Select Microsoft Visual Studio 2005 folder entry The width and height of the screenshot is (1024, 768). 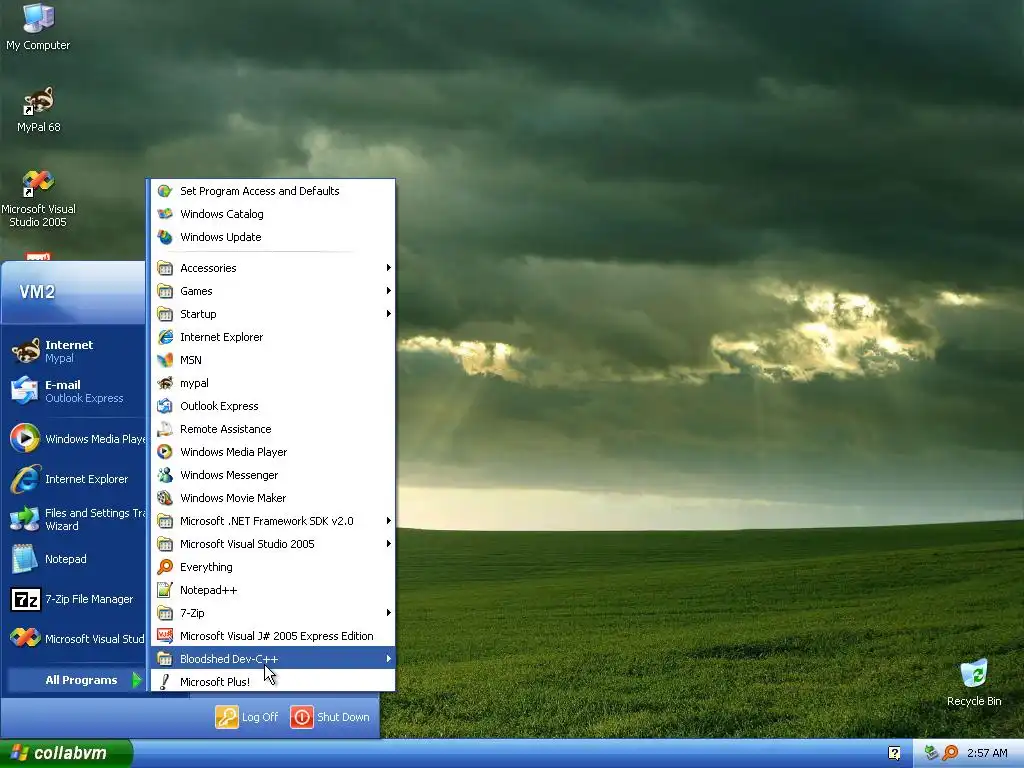(x=273, y=544)
